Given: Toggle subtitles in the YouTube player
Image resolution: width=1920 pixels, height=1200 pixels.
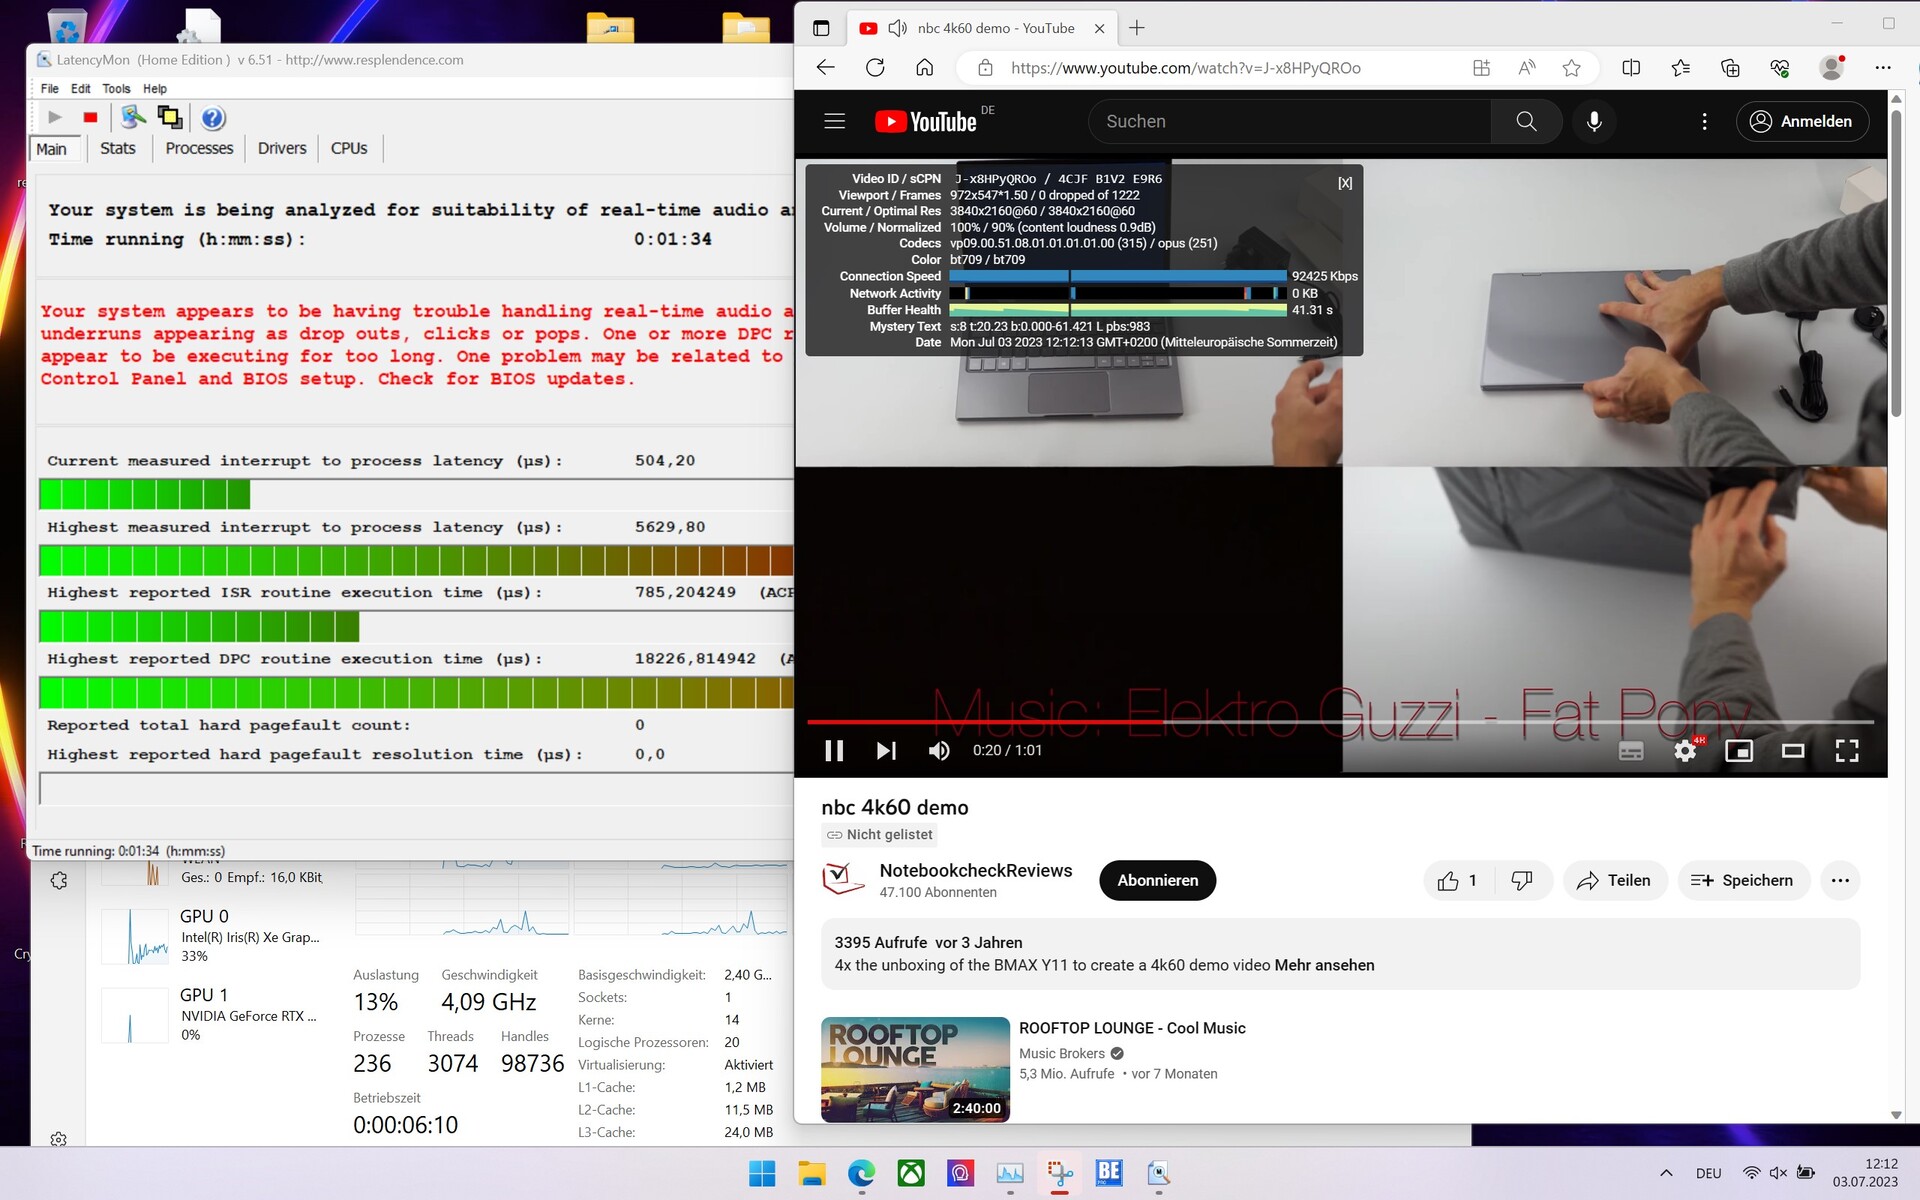Looking at the screenshot, I should 1630,750.
